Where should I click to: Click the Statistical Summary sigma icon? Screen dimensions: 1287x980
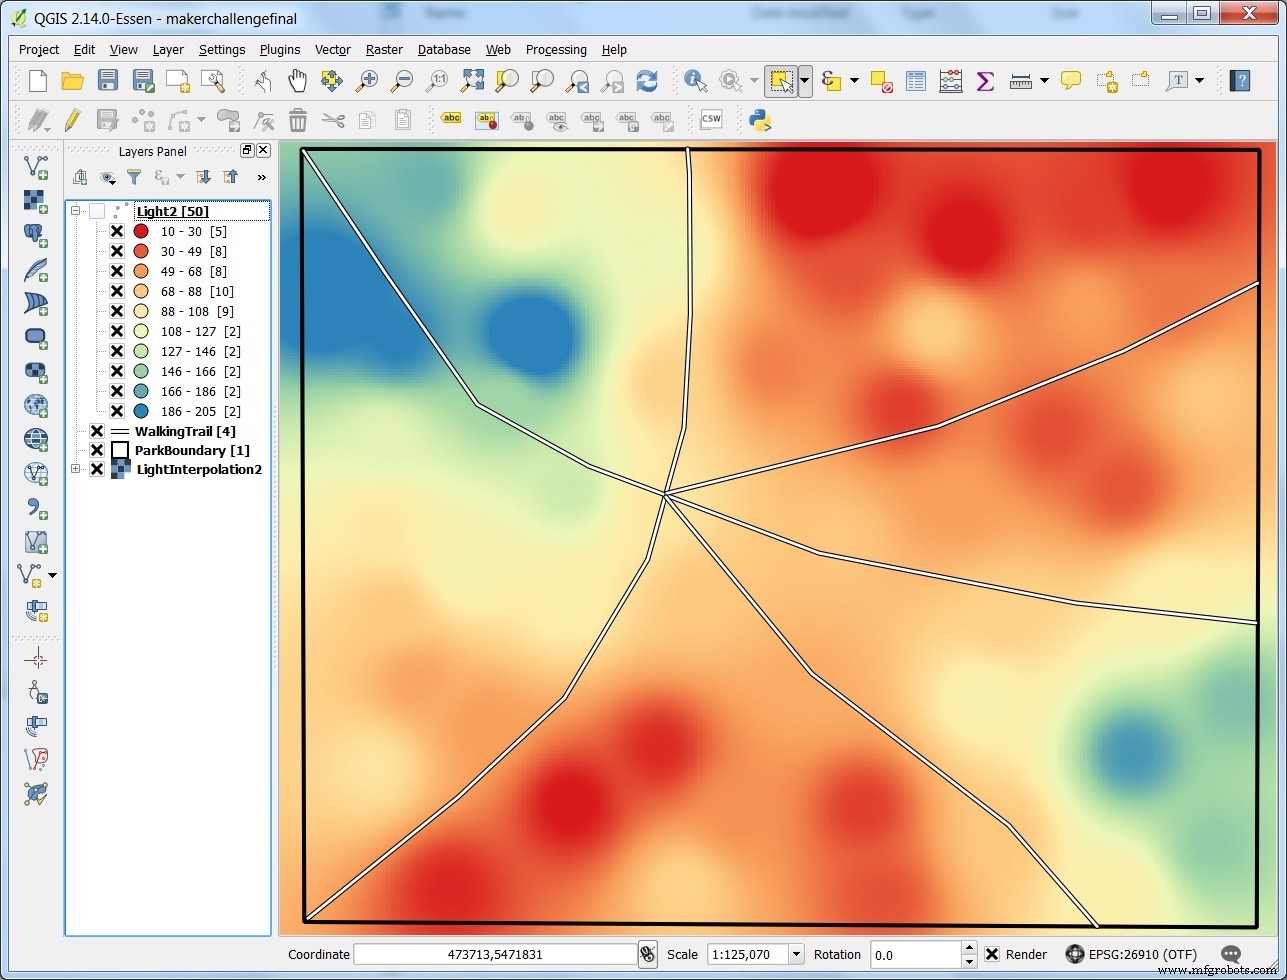985,81
